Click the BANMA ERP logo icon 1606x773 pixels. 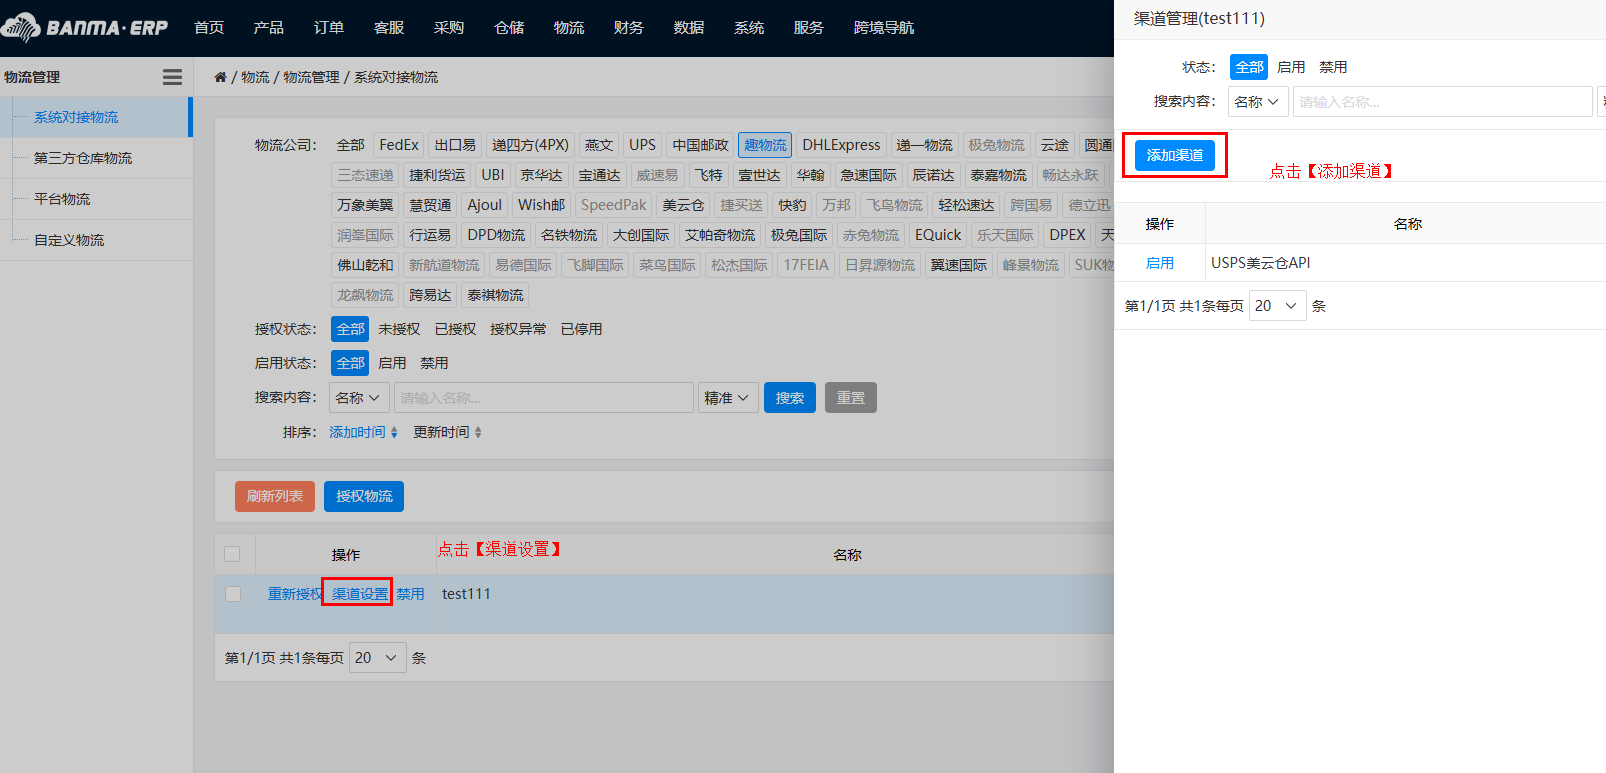[x=22, y=27]
